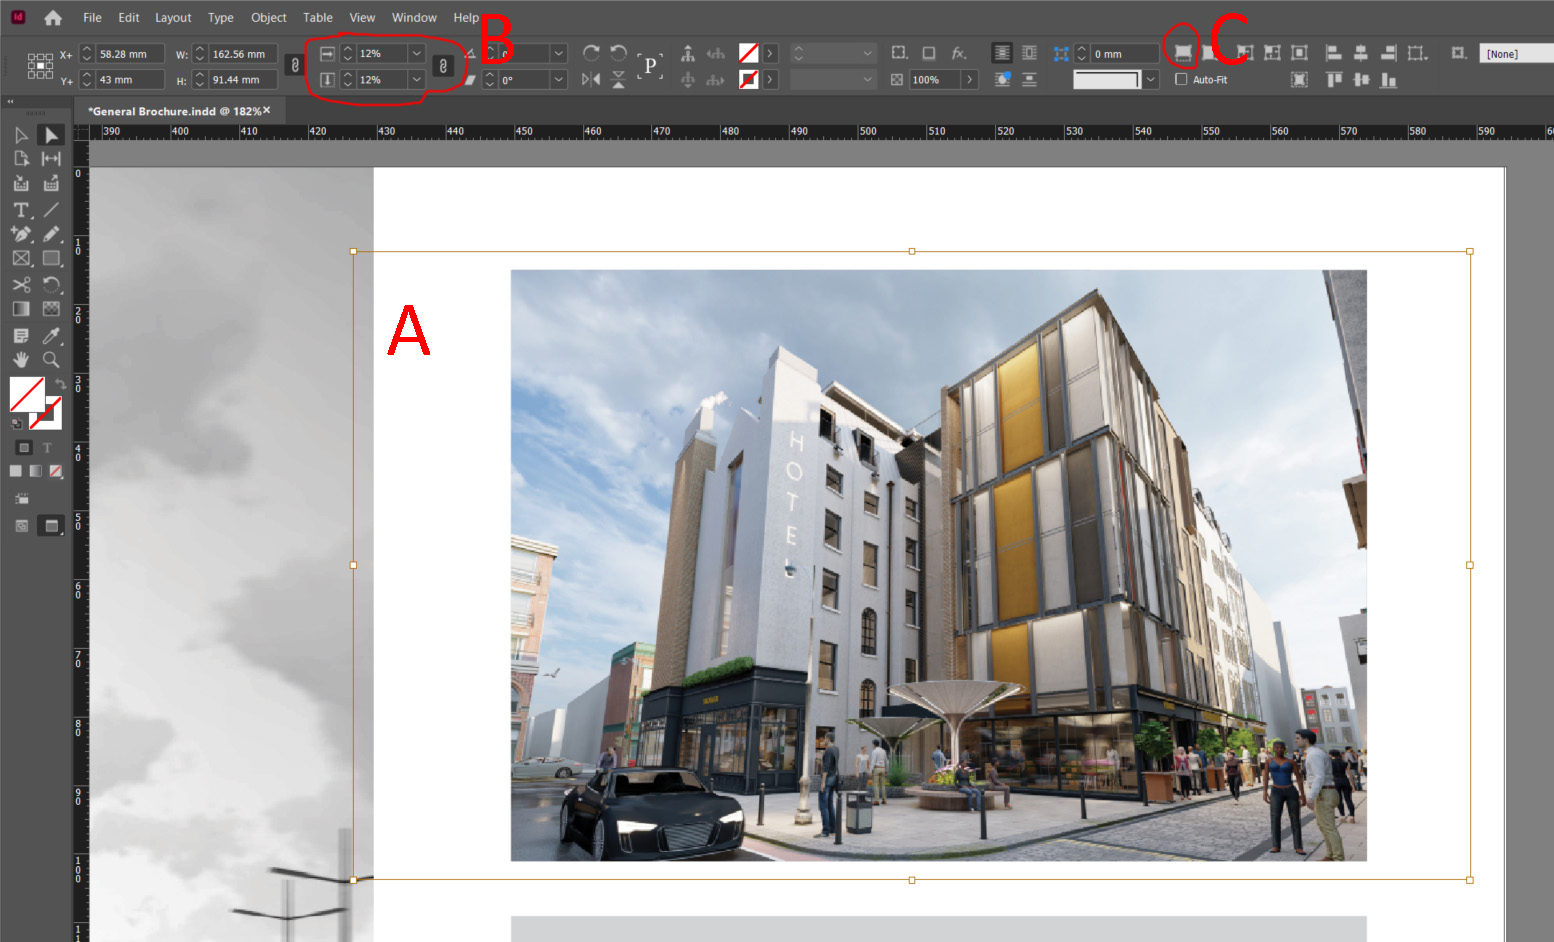Click the Align Horizontal Centers icon
The height and width of the screenshot is (942, 1554).
point(1362,53)
